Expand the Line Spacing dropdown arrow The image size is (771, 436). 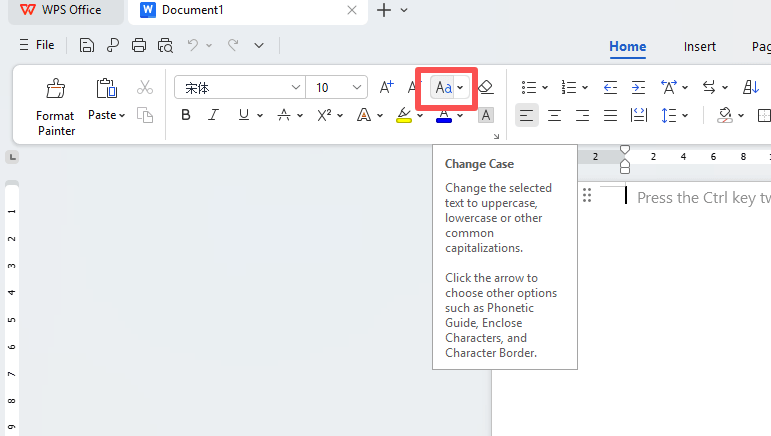click(x=685, y=116)
